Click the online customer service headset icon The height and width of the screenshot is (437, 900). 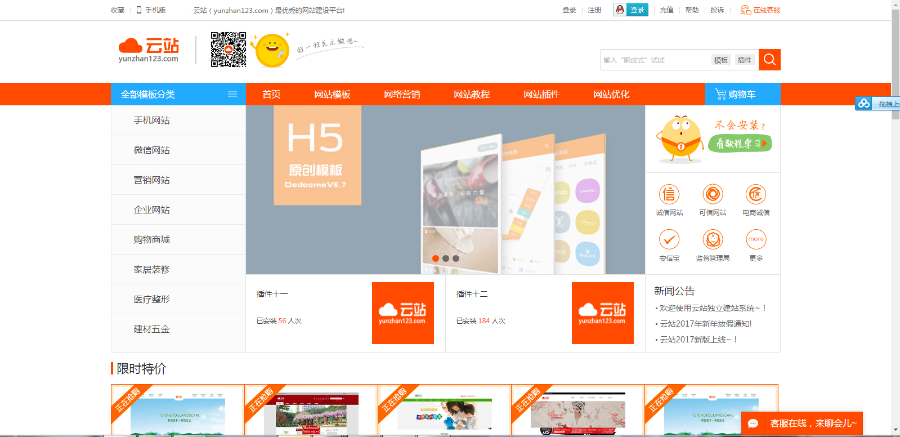coord(745,10)
